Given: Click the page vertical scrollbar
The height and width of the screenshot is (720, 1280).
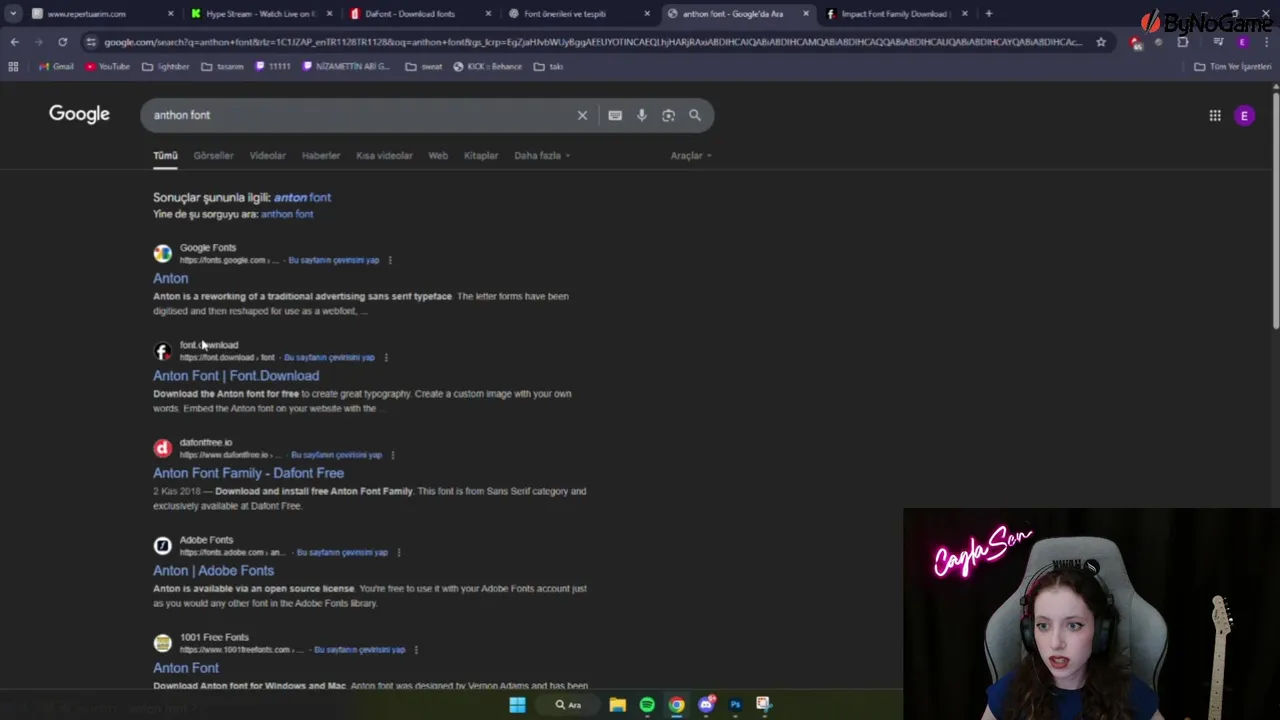Looking at the screenshot, I should pos(1275,210).
